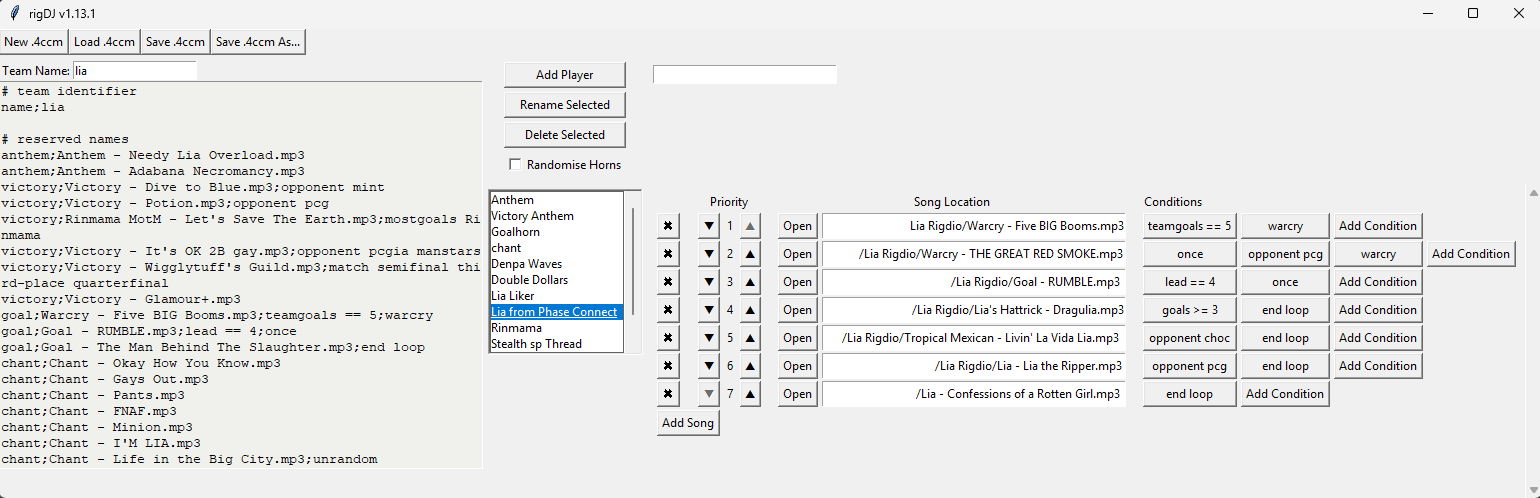
Task: Edit the opponent choc condition
Action: click(x=1189, y=338)
